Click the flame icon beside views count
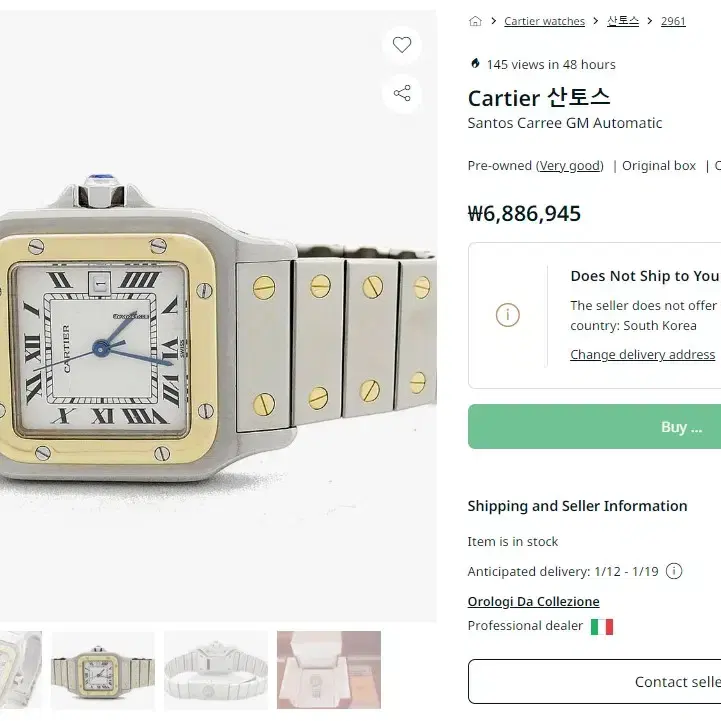The height and width of the screenshot is (721, 721). [x=475, y=63]
